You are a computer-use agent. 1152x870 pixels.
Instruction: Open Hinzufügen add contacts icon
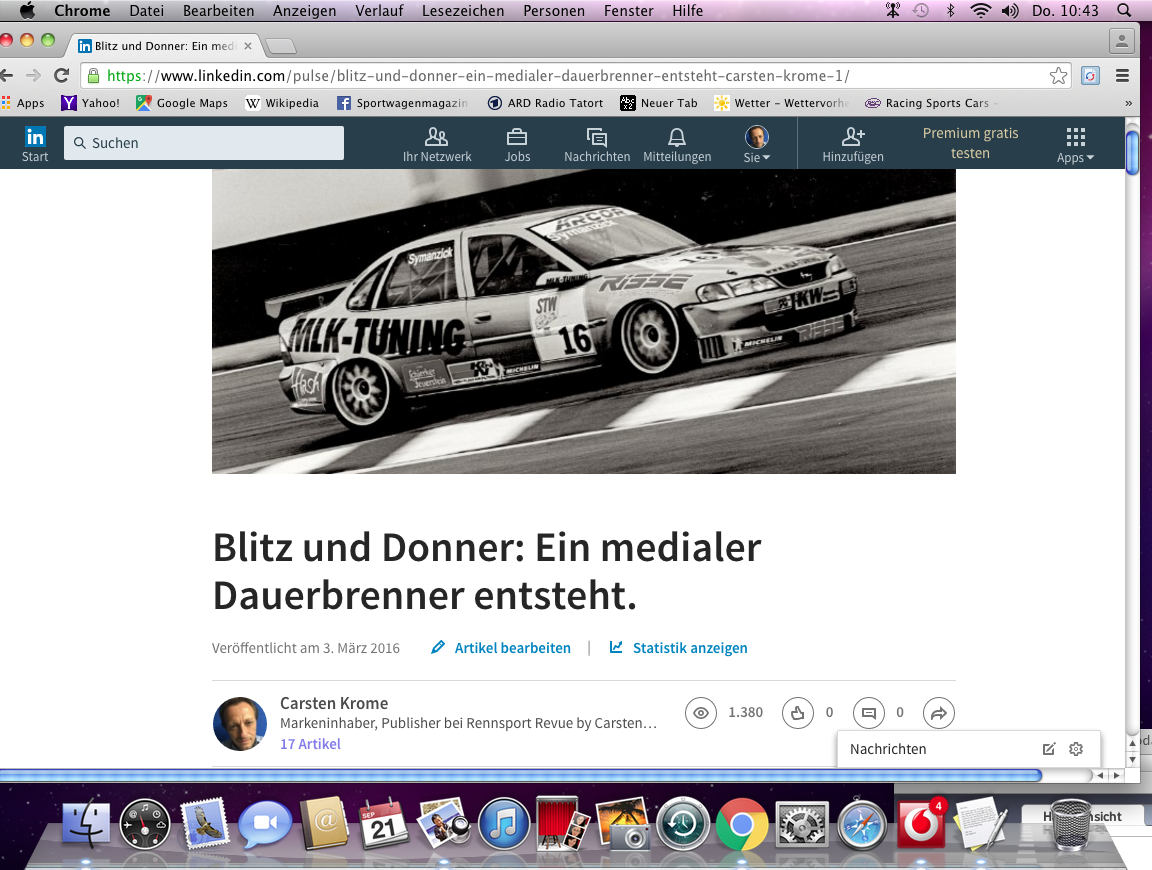pos(853,144)
